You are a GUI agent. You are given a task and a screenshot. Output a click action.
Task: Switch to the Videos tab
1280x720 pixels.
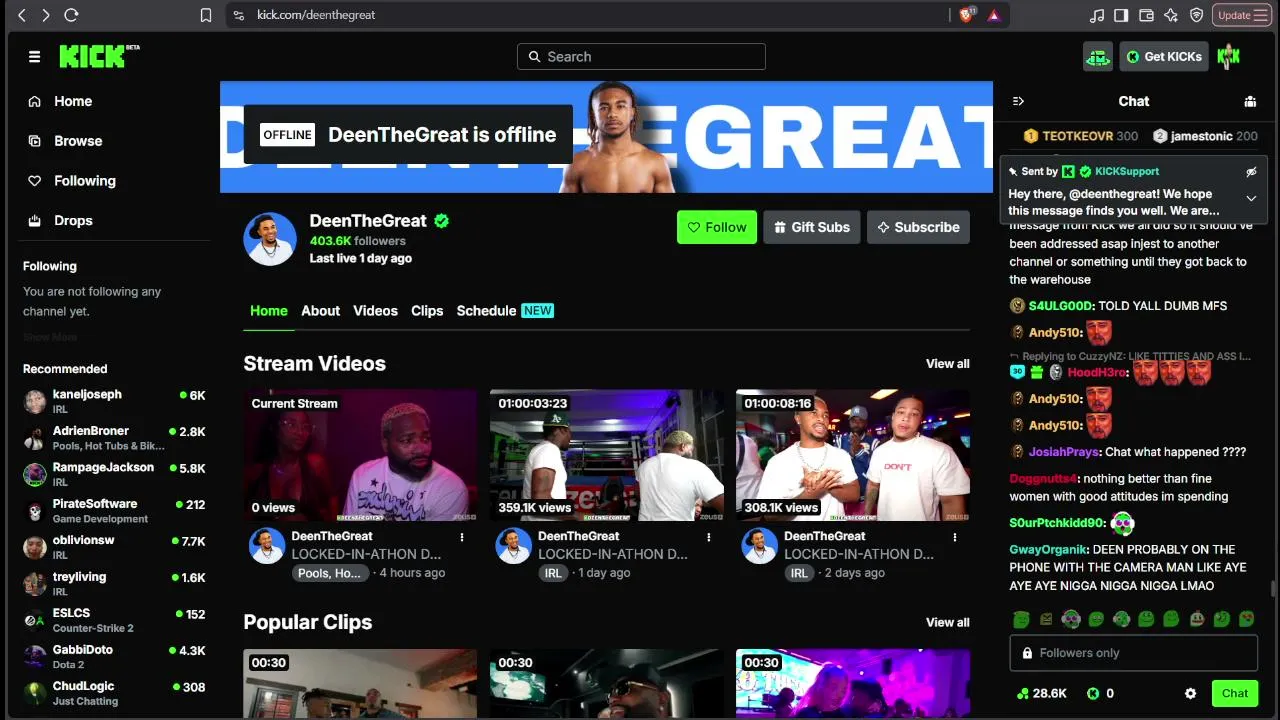tap(375, 310)
